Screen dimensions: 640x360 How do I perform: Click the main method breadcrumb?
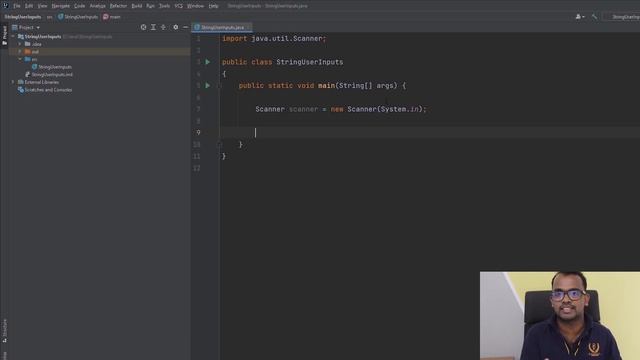pos(112,17)
